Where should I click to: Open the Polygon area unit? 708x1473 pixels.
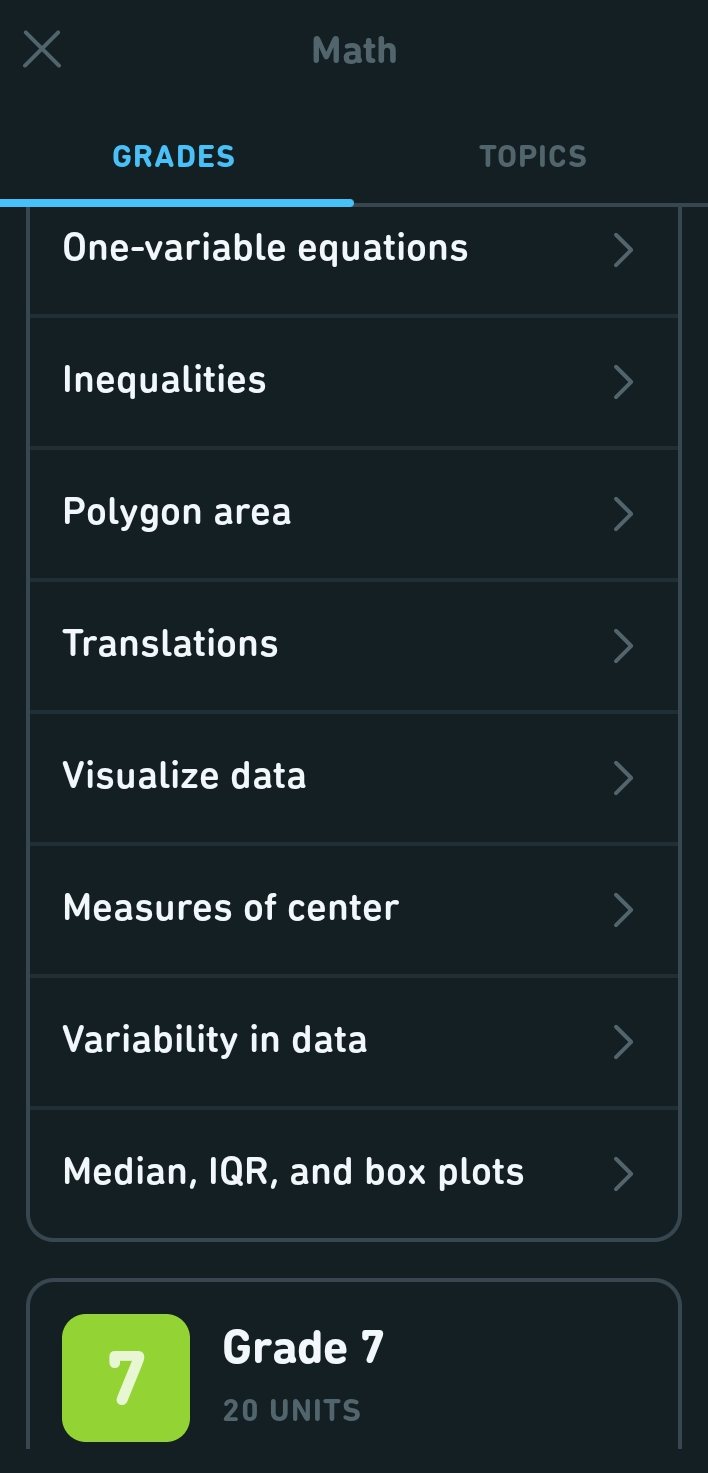(x=177, y=512)
